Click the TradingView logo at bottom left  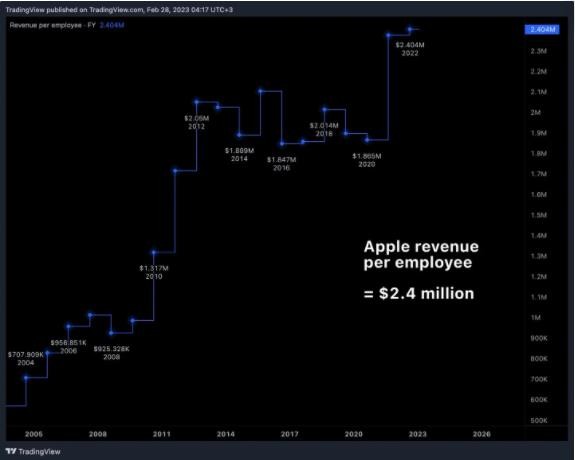[33, 452]
